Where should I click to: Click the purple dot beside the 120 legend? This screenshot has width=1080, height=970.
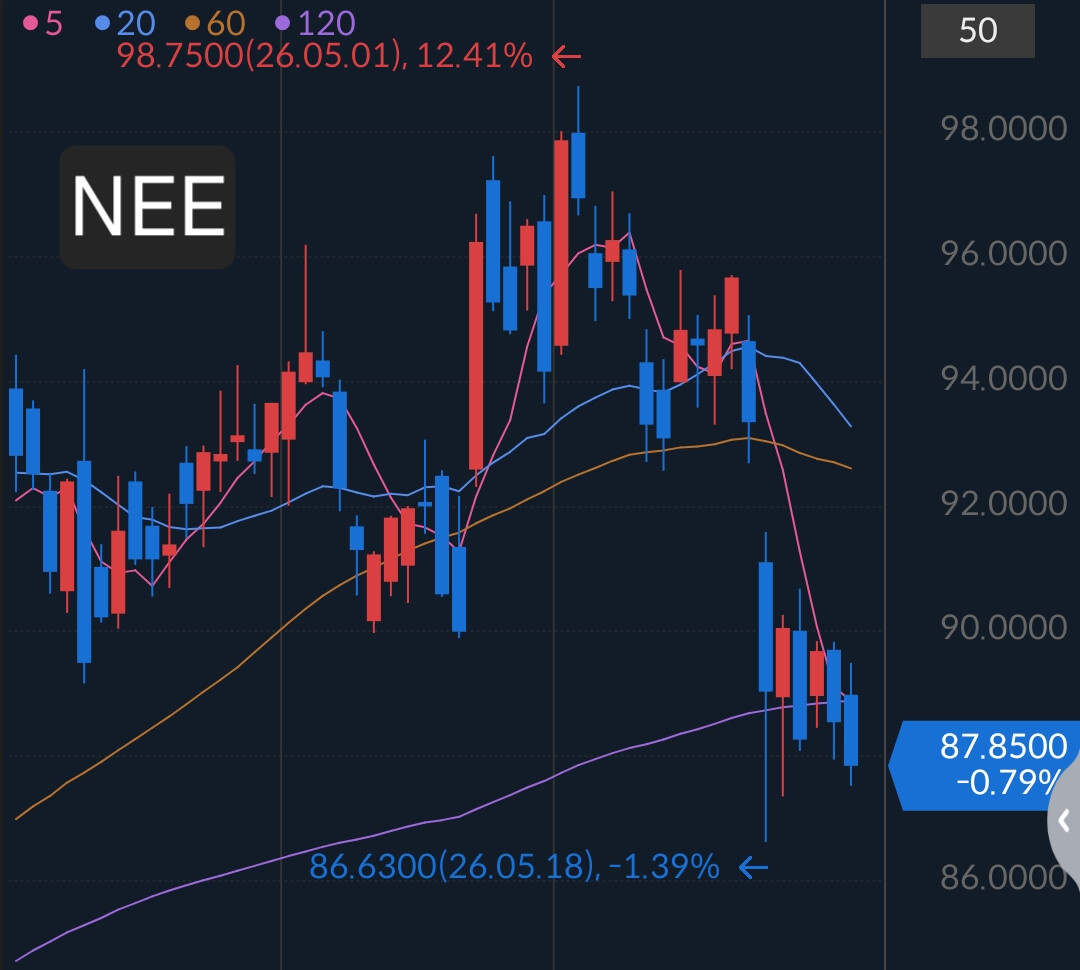(282, 23)
